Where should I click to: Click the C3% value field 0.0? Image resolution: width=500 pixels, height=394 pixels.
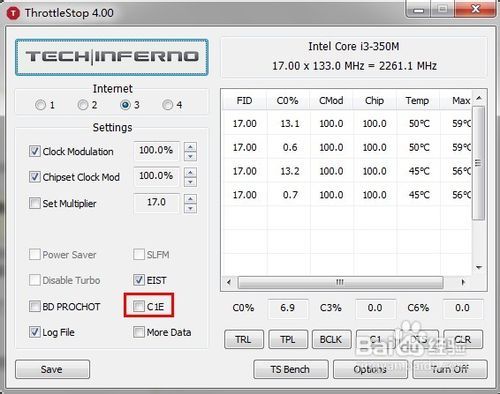tap(375, 308)
